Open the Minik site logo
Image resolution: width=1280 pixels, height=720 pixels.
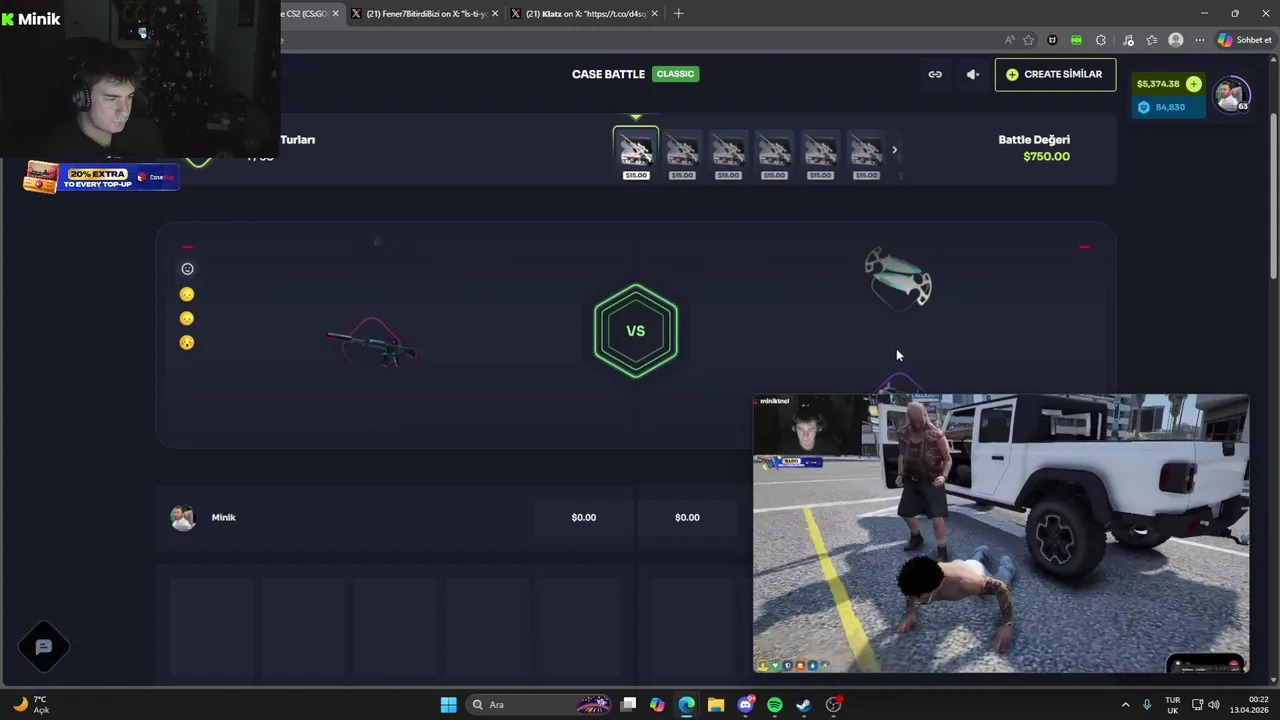click(31, 18)
